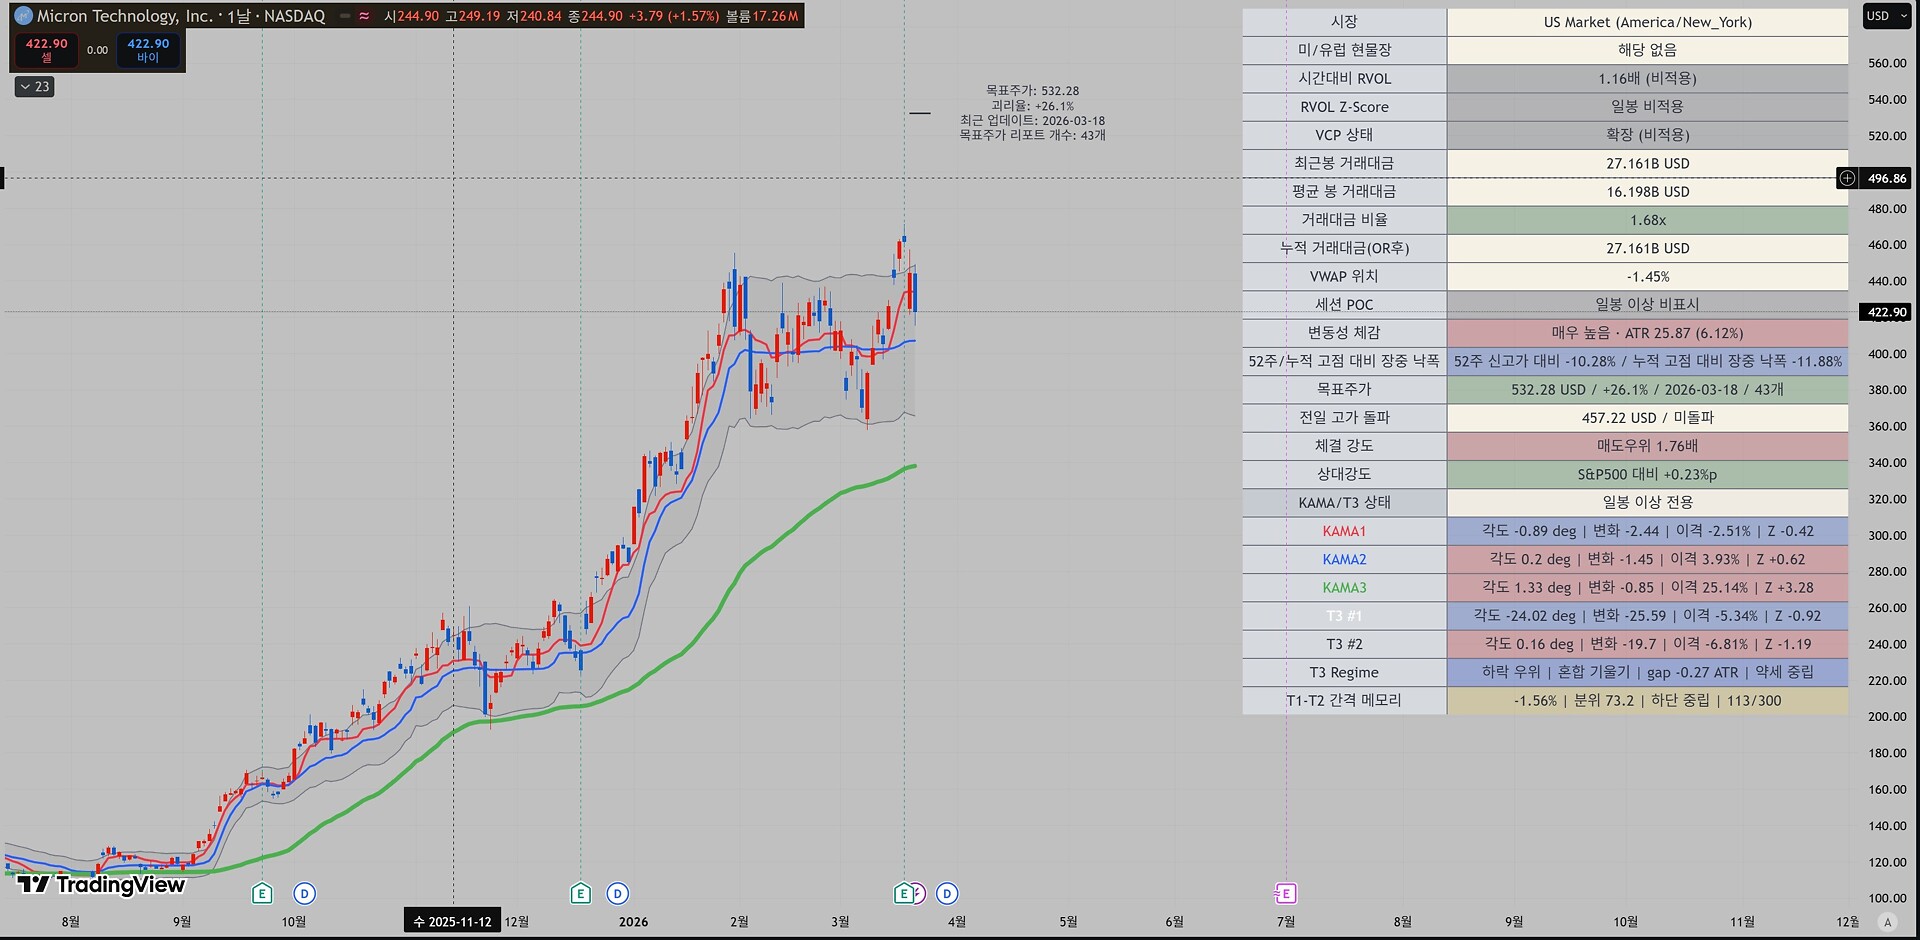Click the 매도우위 1.76배 cell

click(1647, 446)
